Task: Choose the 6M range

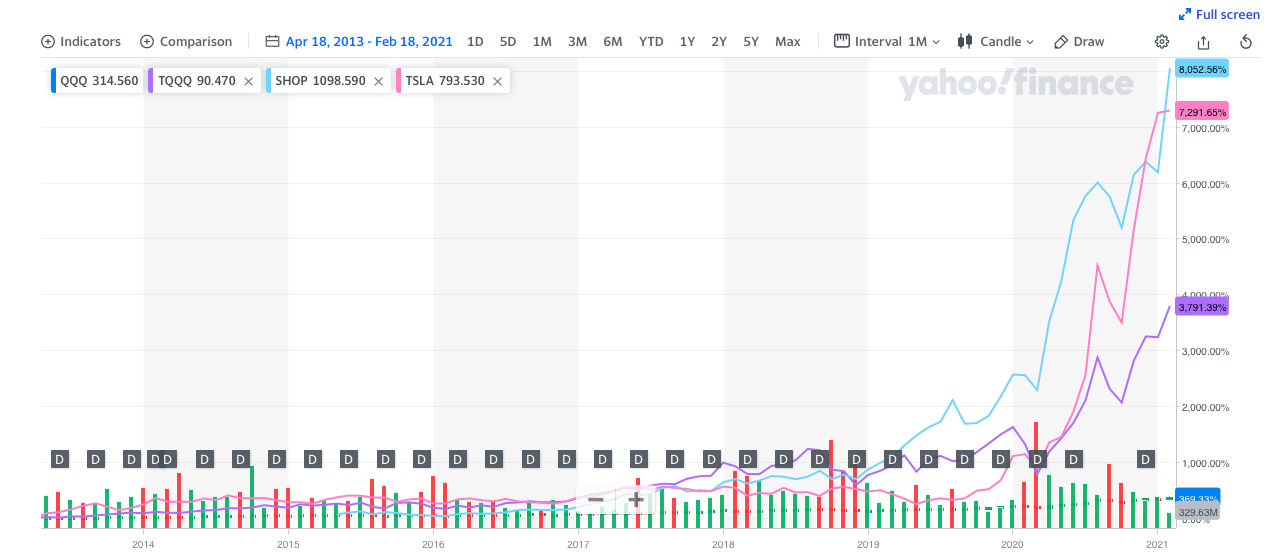Action: point(613,41)
